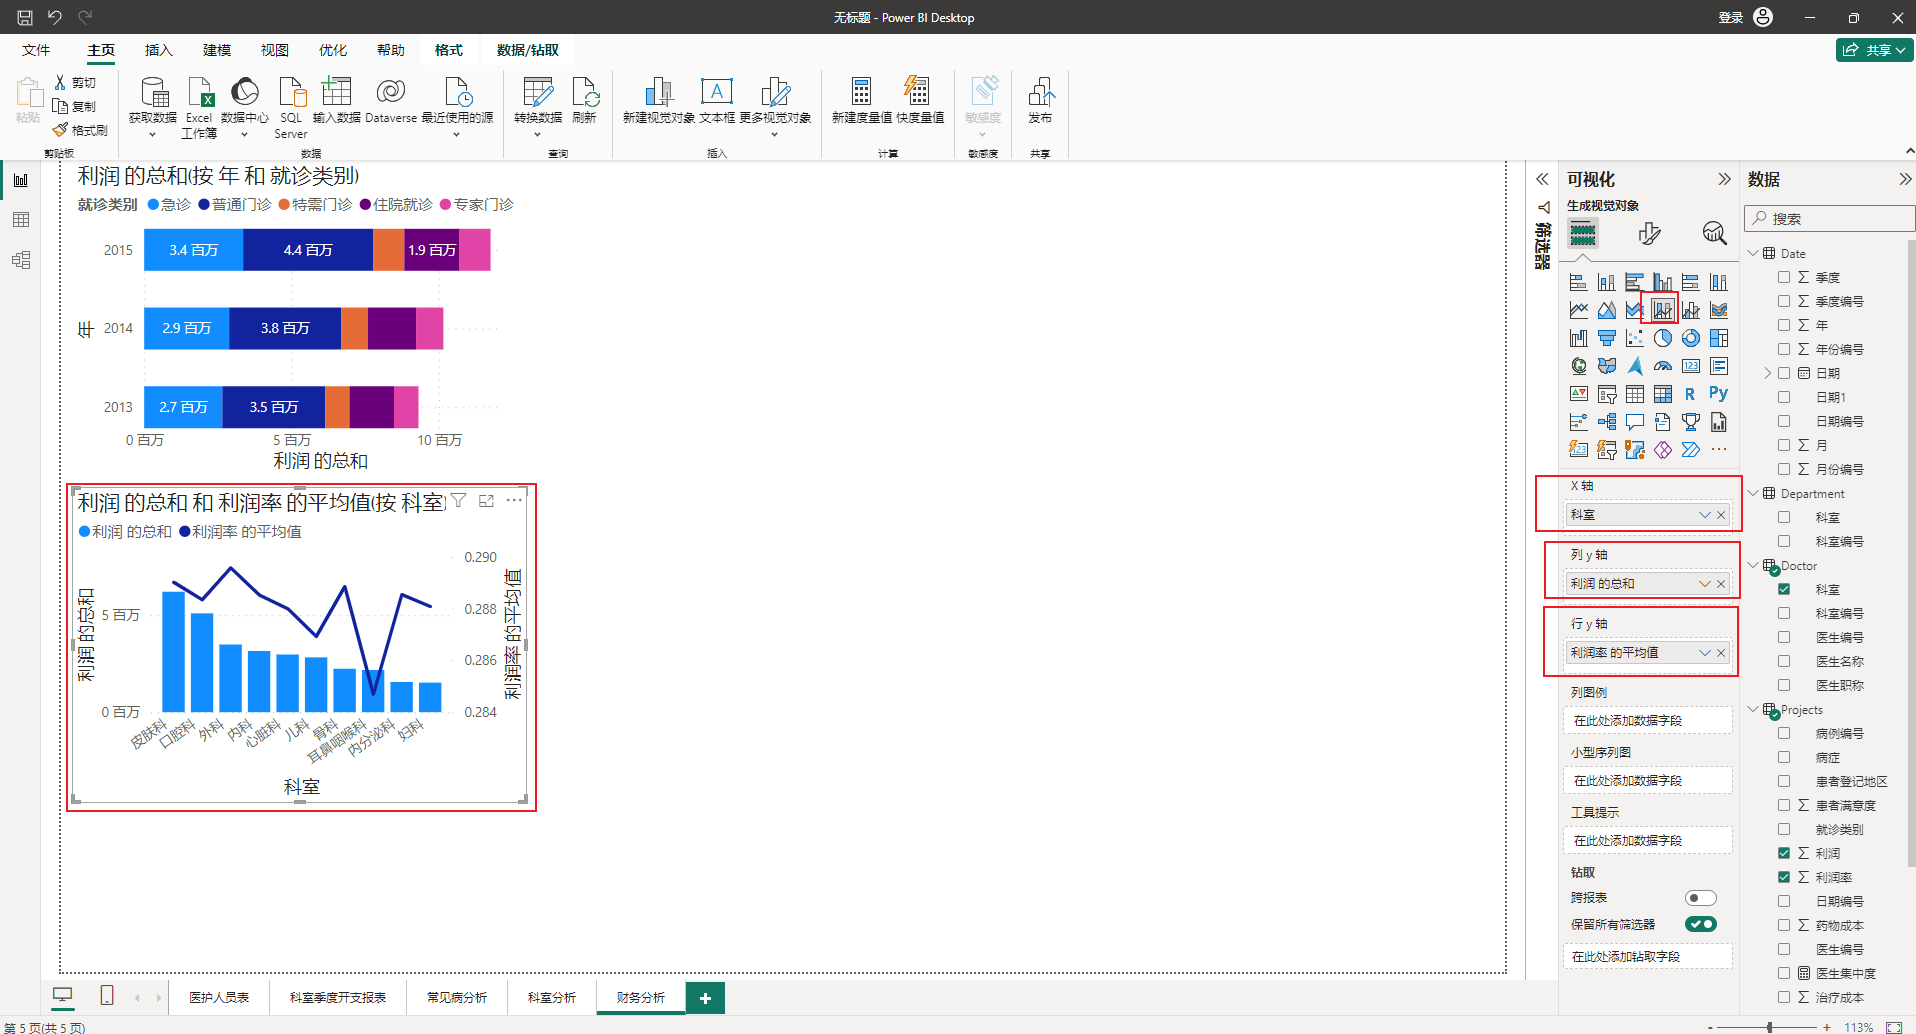Collapse the Projects table
Screen dimensions: 1916x1034
click(1753, 709)
